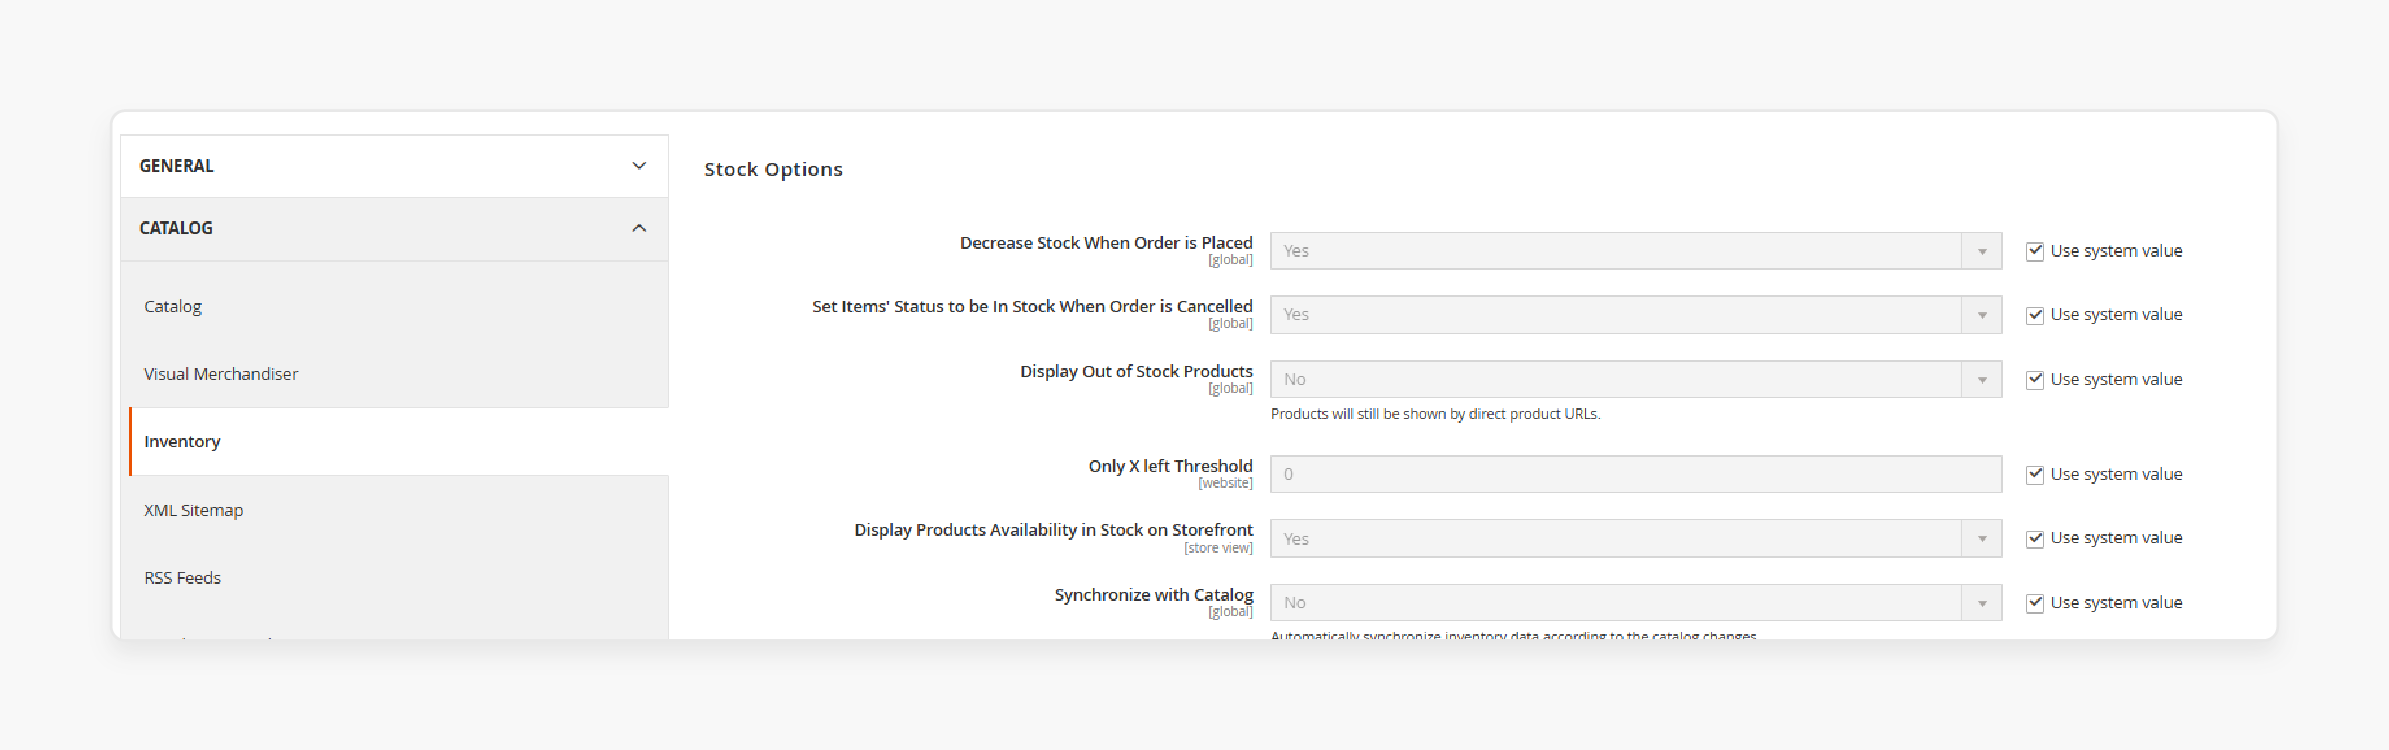Open XML Sitemap settings
2389x750 pixels.
click(193, 510)
